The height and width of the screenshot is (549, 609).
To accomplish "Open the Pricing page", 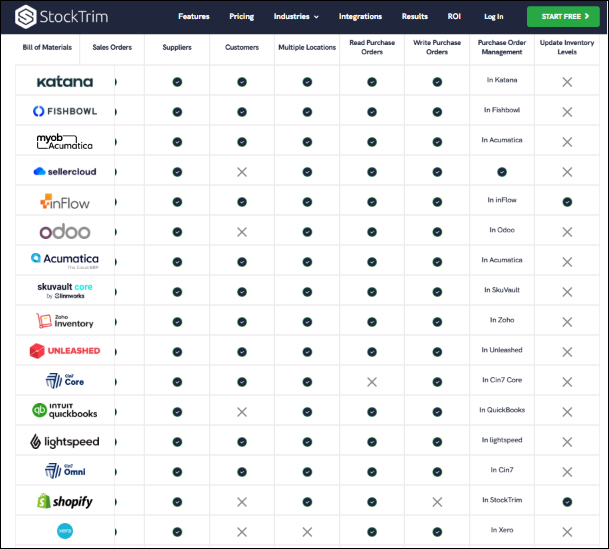I will click(x=242, y=16).
